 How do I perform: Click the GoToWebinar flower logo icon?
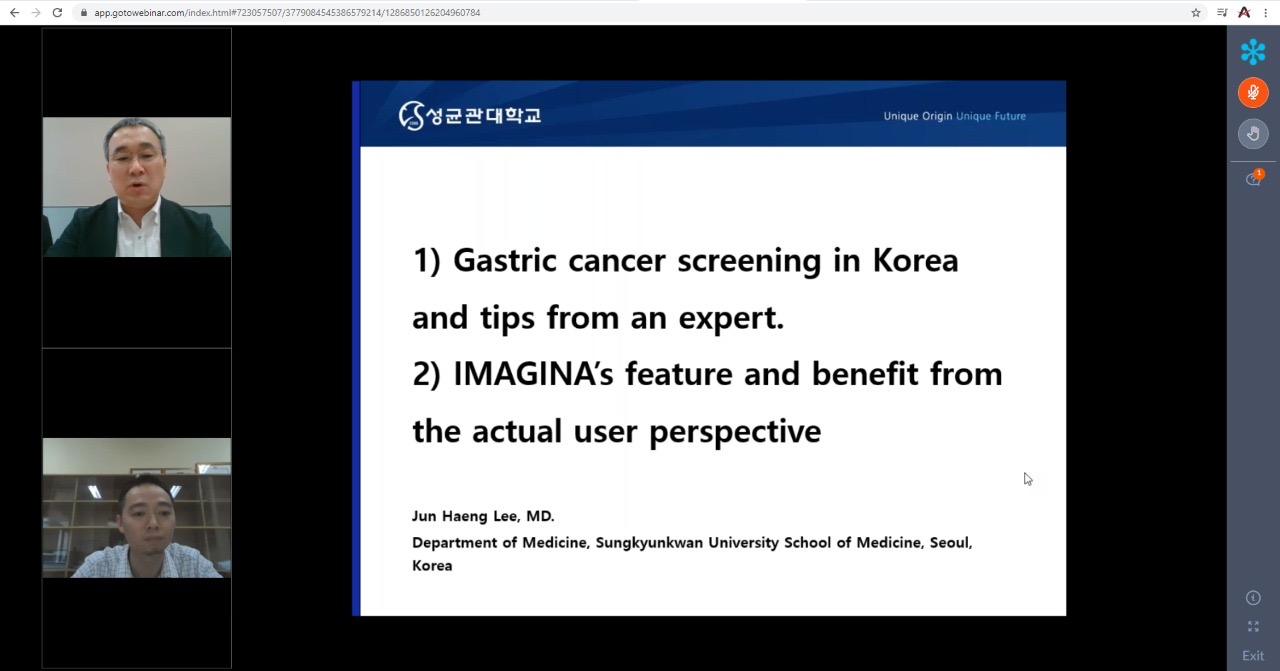click(x=1253, y=52)
